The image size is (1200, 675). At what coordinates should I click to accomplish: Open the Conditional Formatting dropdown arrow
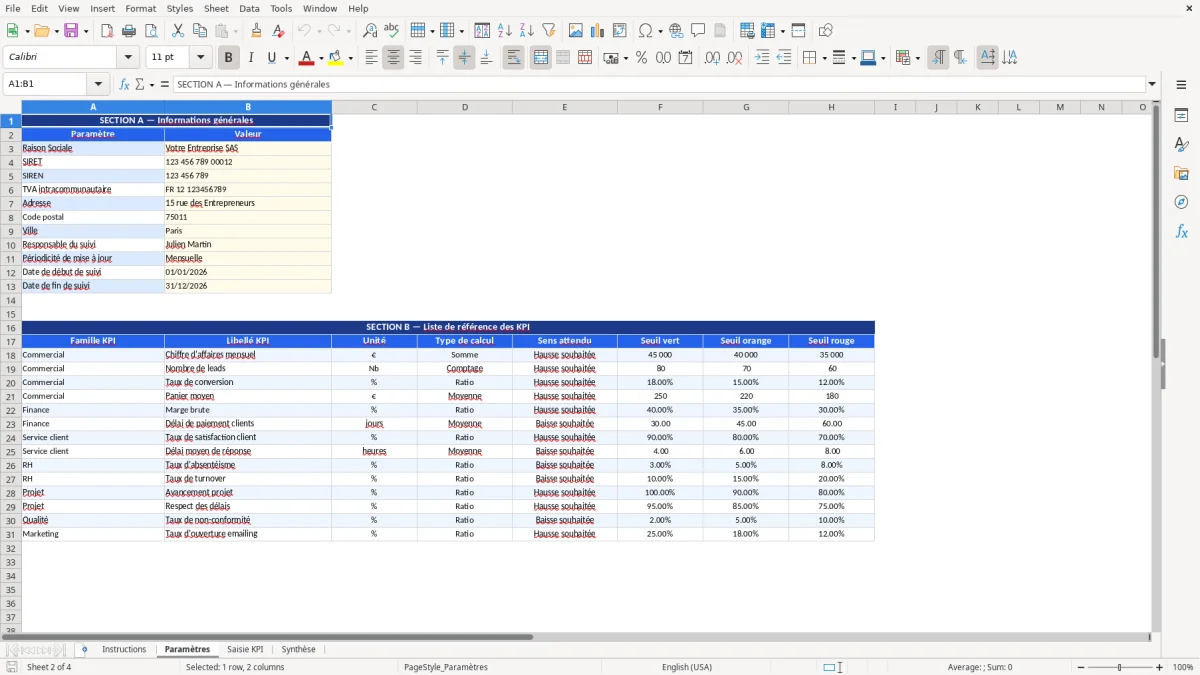pyautogui.click(x=917, y=58)
